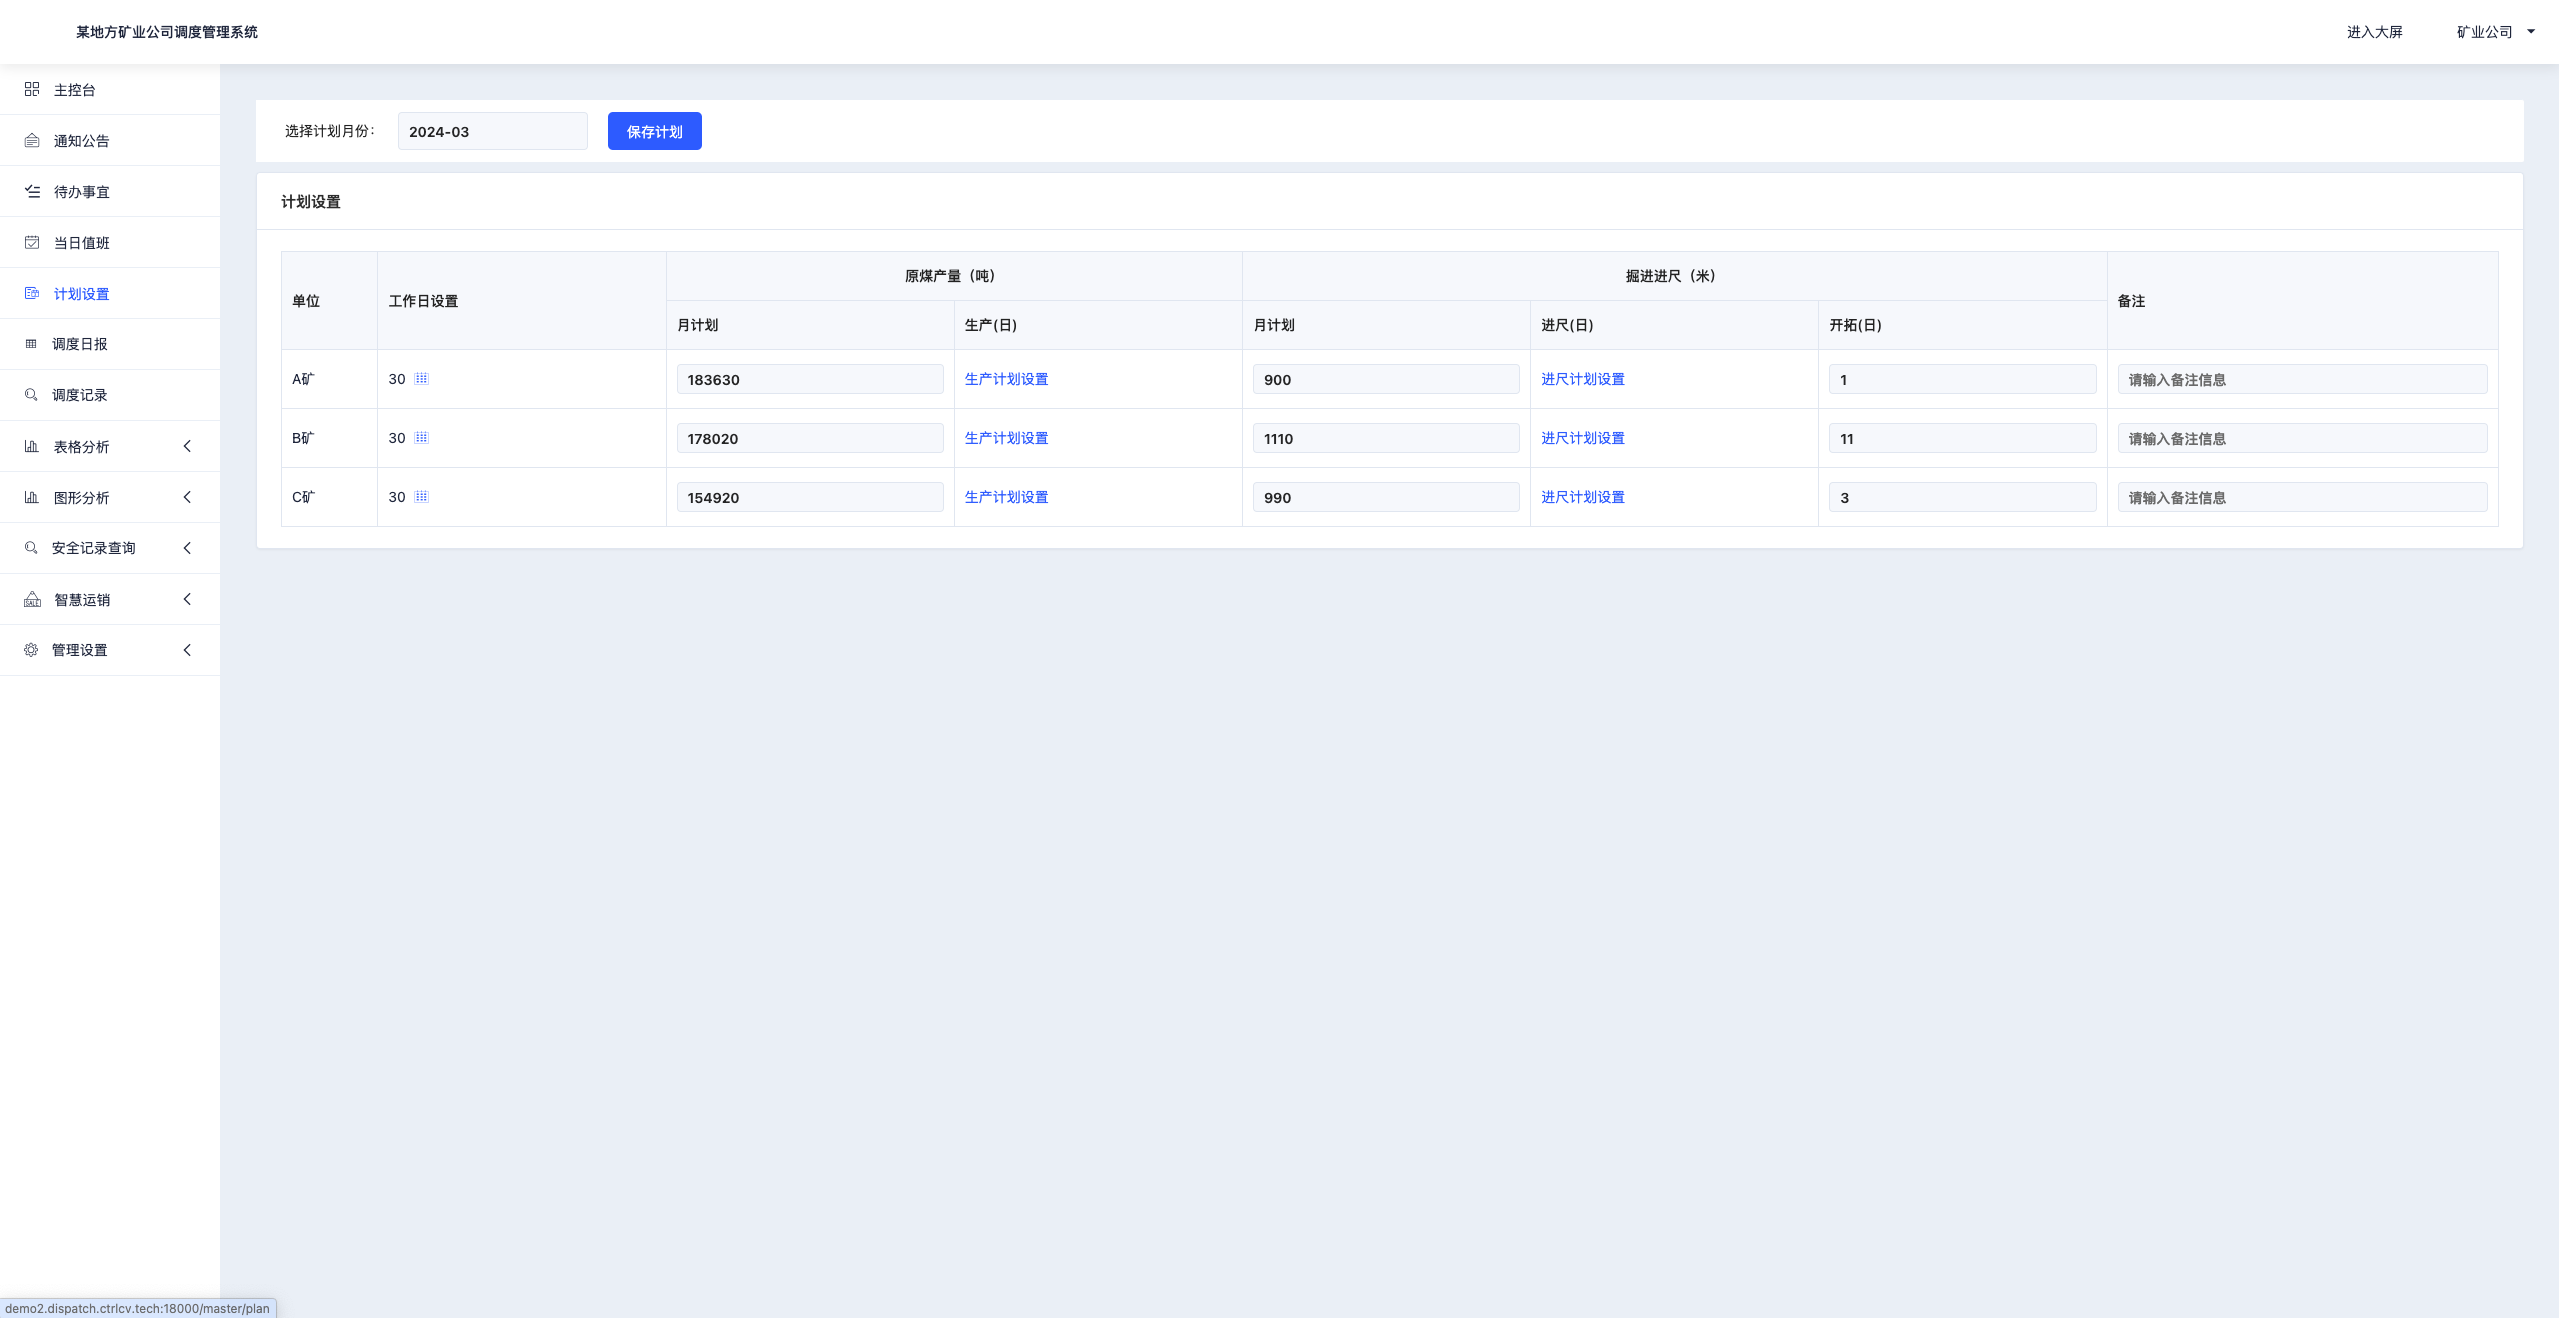Expand the 表格分析 submenu chevron
This screenshot has width=2559, height=1318.
click(x=187, y=446)
